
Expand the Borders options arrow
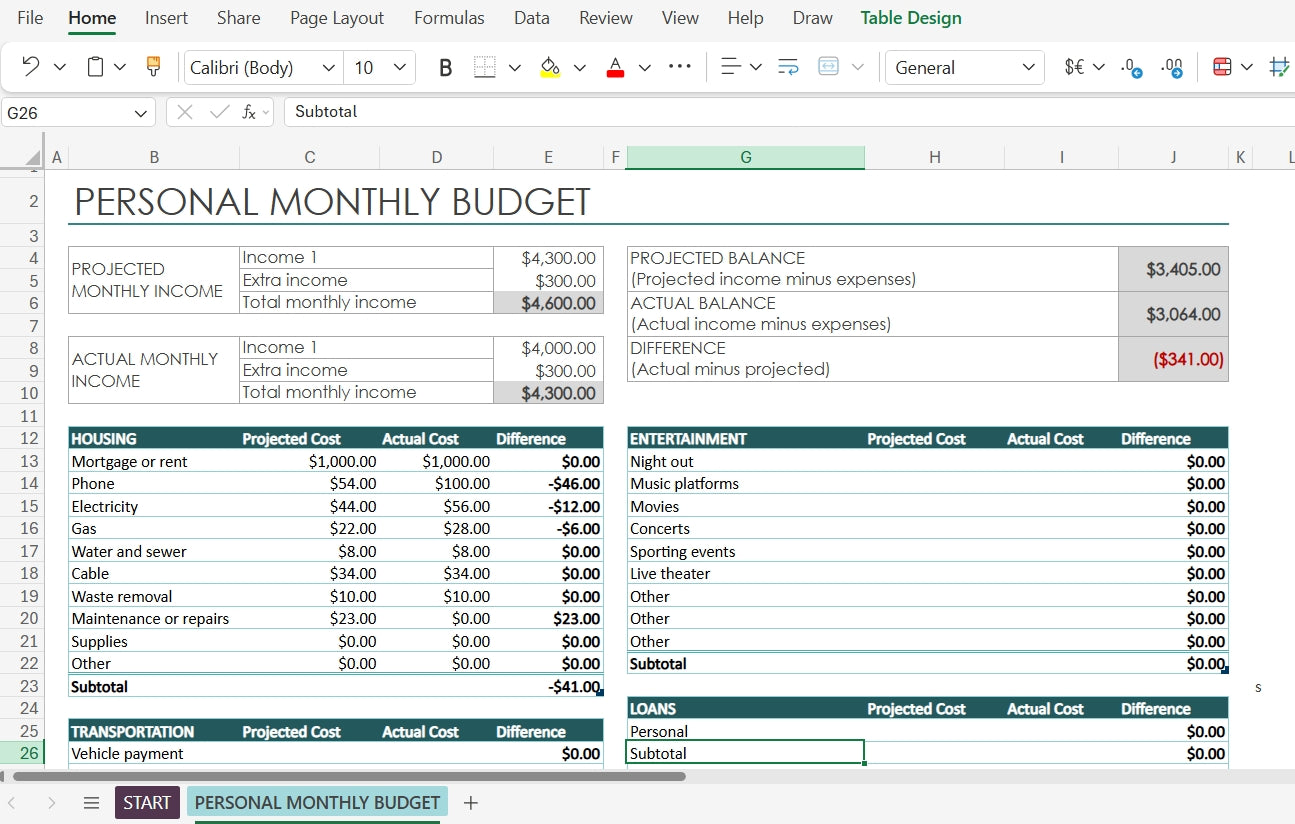coord(515,67)
